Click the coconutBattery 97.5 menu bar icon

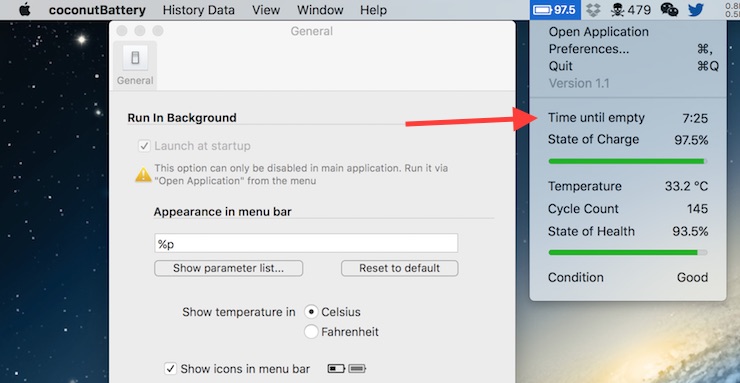tap(555, 9)
